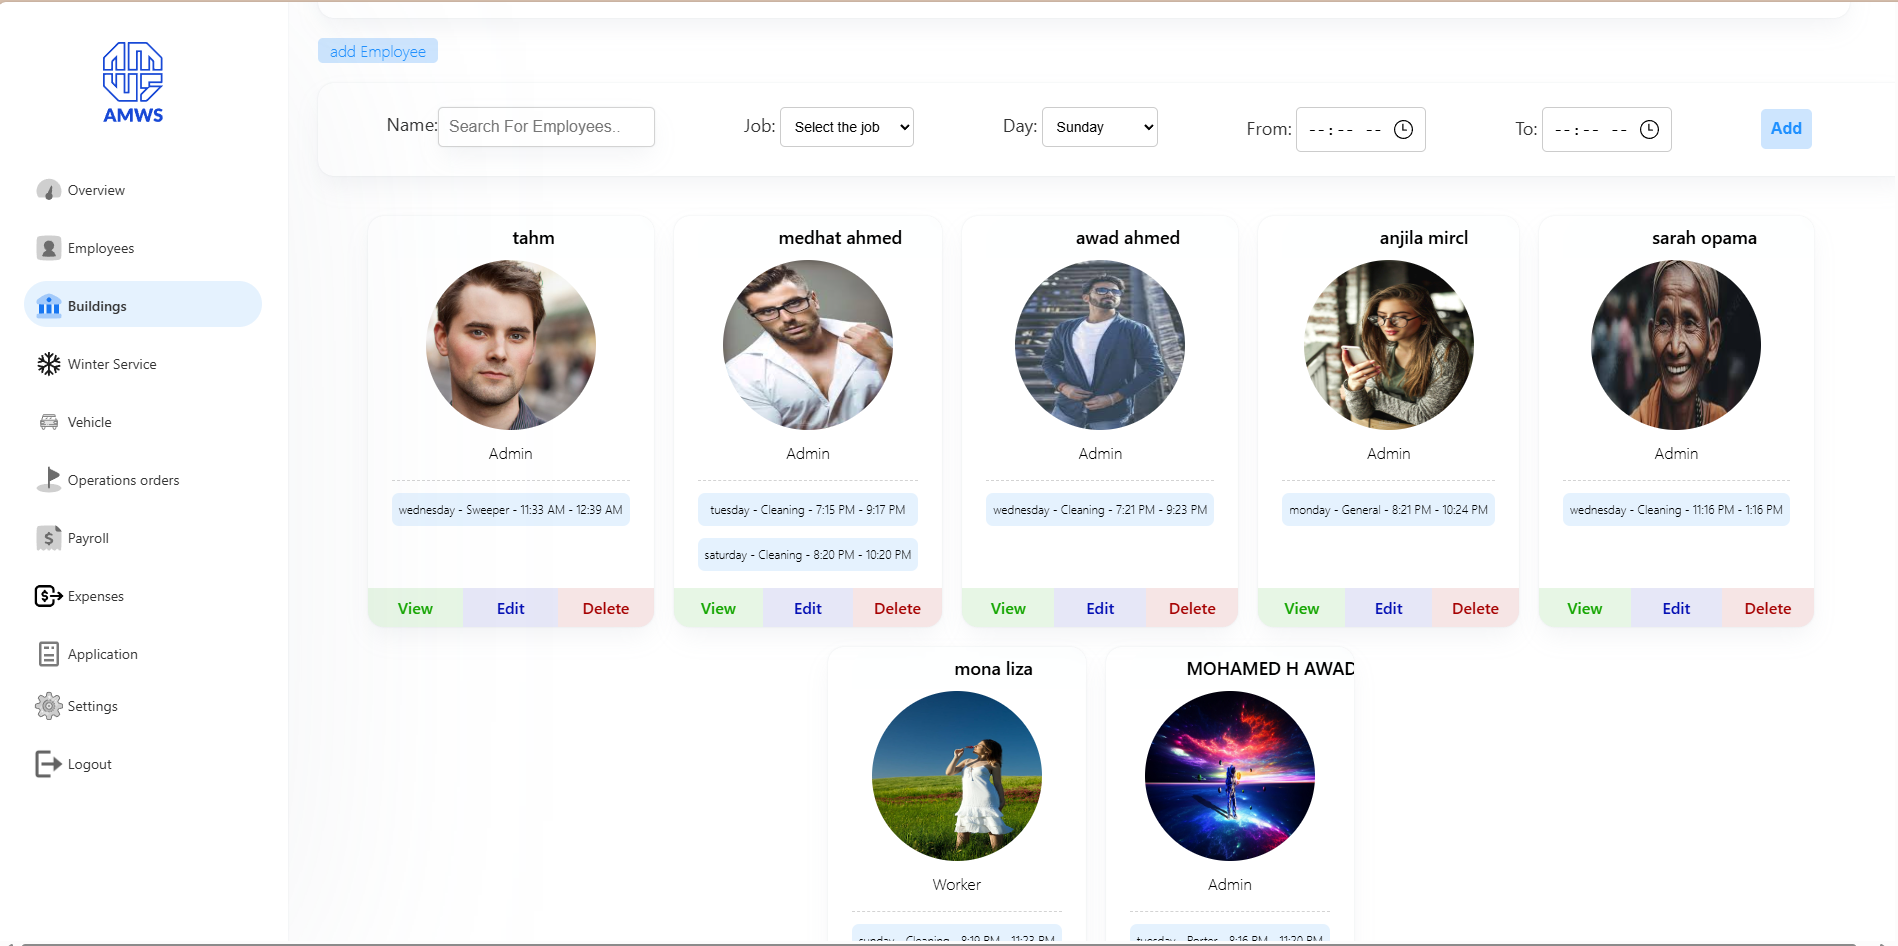Open the Day dropdown showing Sunday

1099,127
